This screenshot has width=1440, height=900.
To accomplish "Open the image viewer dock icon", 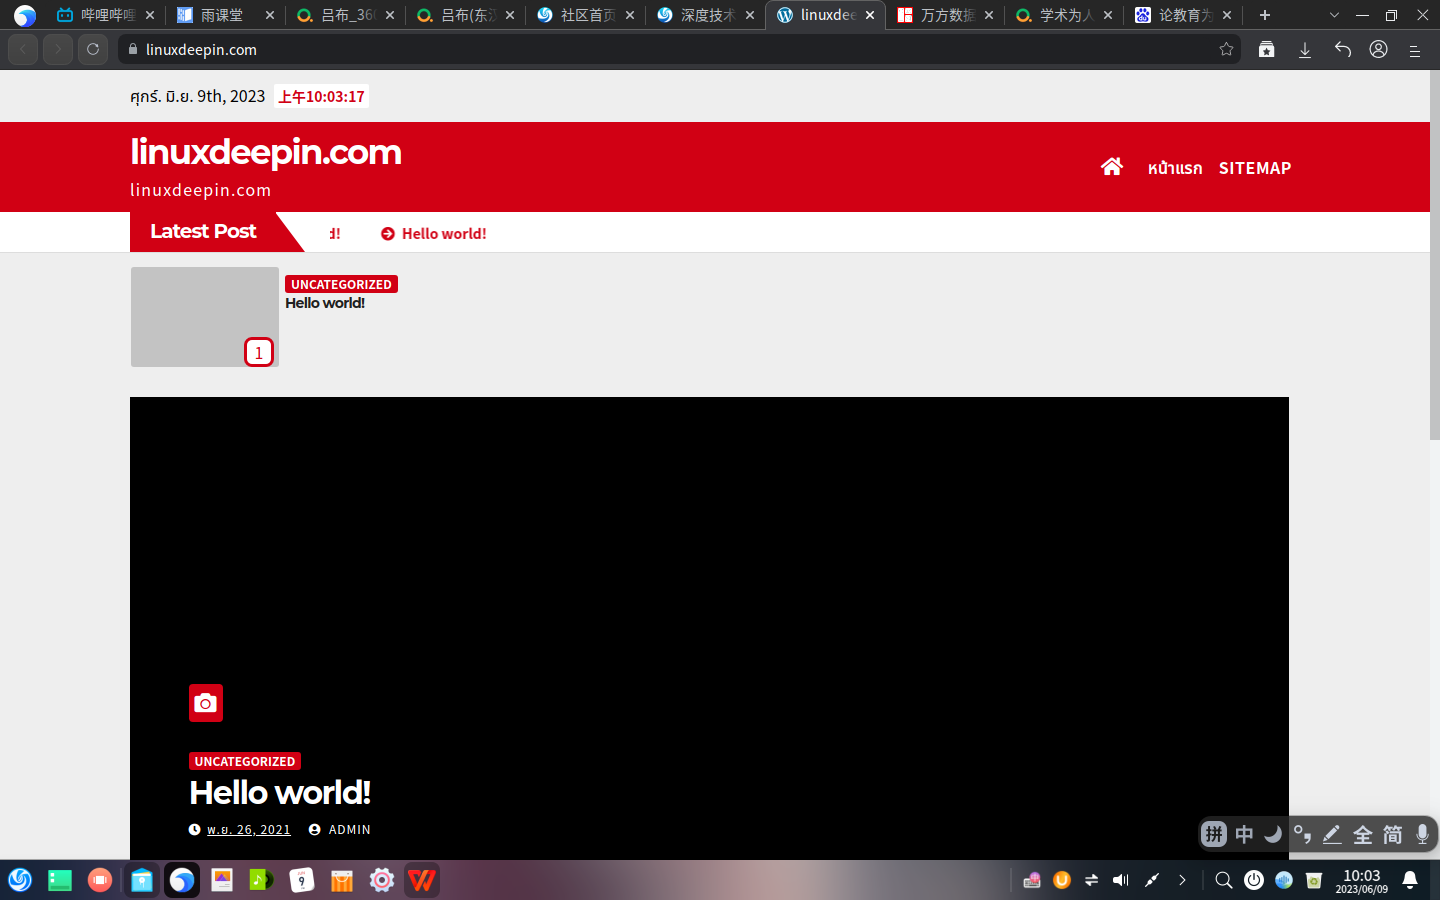I will [222, 880].
